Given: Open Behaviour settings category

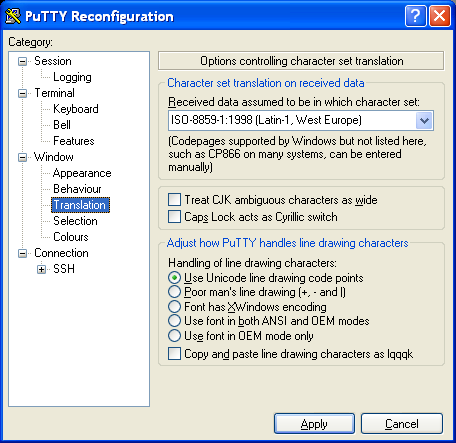Looking at the screenshot, I should pos(77,189).
